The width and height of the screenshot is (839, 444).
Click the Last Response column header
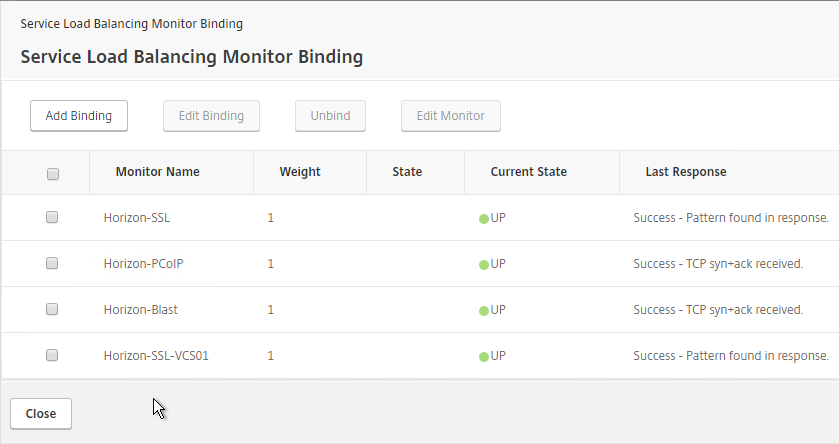(x=686, y=172)
